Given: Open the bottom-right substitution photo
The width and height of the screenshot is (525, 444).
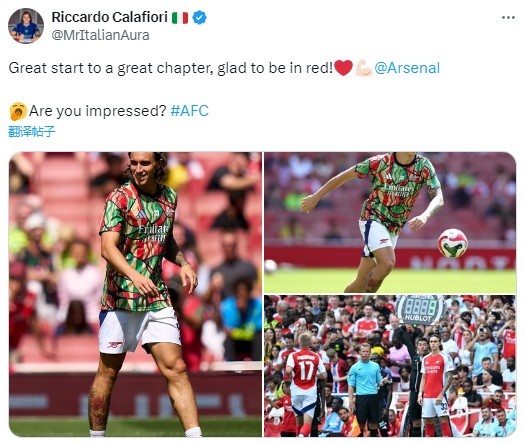Looking at the screenshot, I should (x=390, y=366).
